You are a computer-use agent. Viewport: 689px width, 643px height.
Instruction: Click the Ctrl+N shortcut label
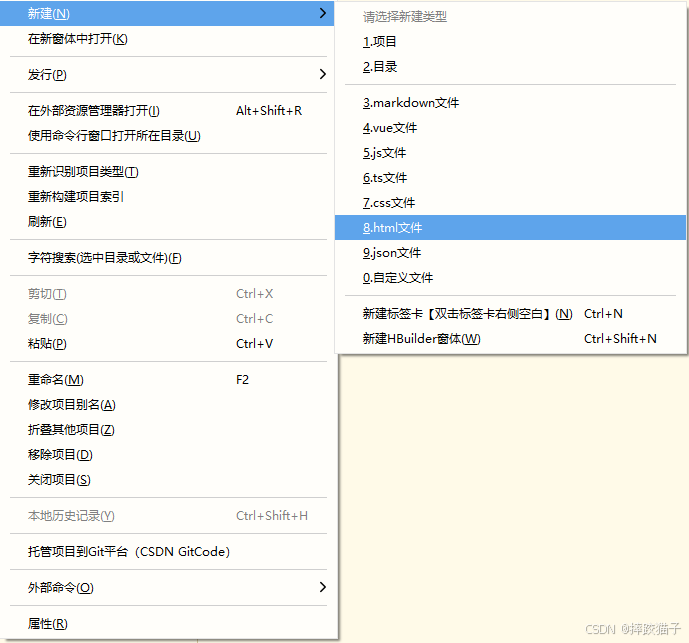603,314
